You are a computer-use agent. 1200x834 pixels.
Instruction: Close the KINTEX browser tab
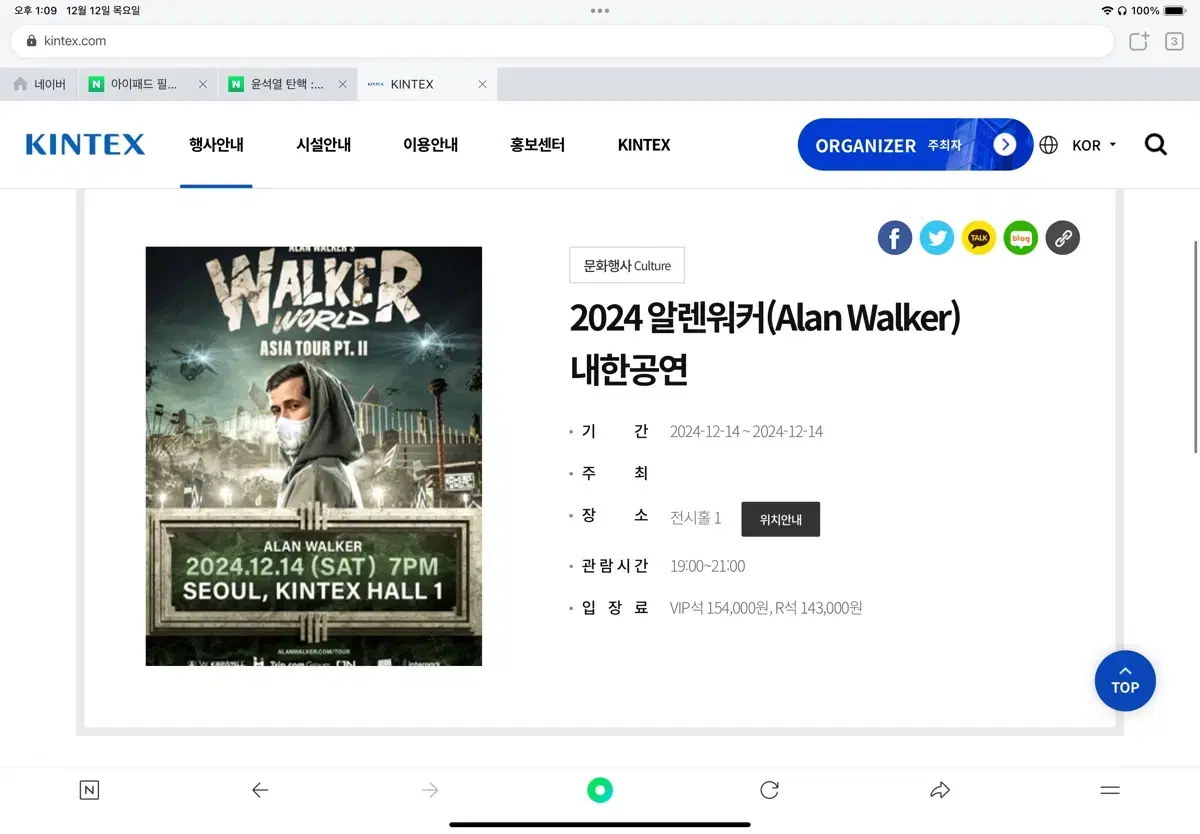pos(482,84)
